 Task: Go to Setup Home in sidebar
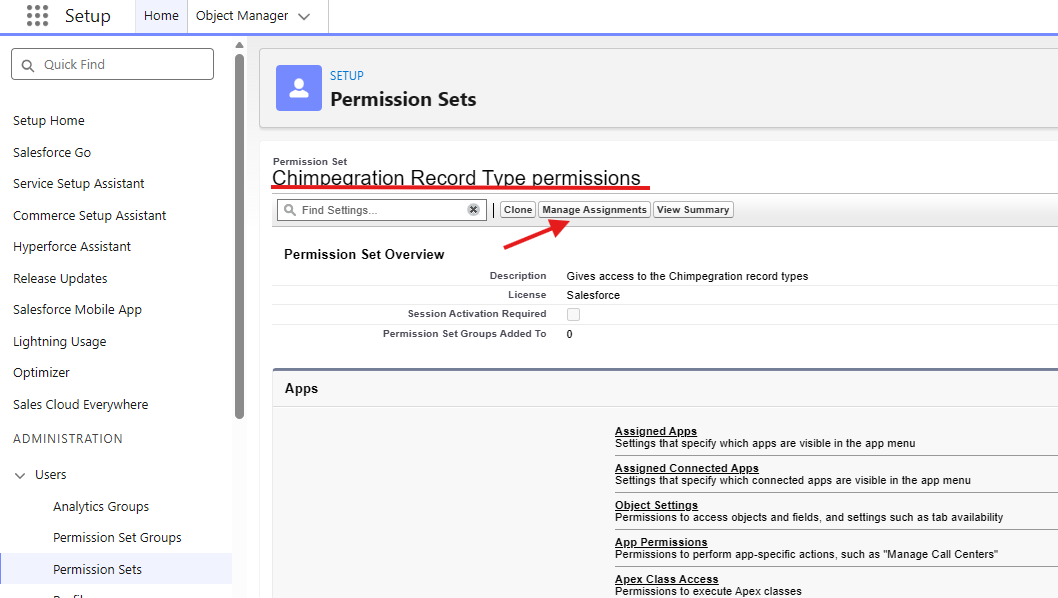49,121
